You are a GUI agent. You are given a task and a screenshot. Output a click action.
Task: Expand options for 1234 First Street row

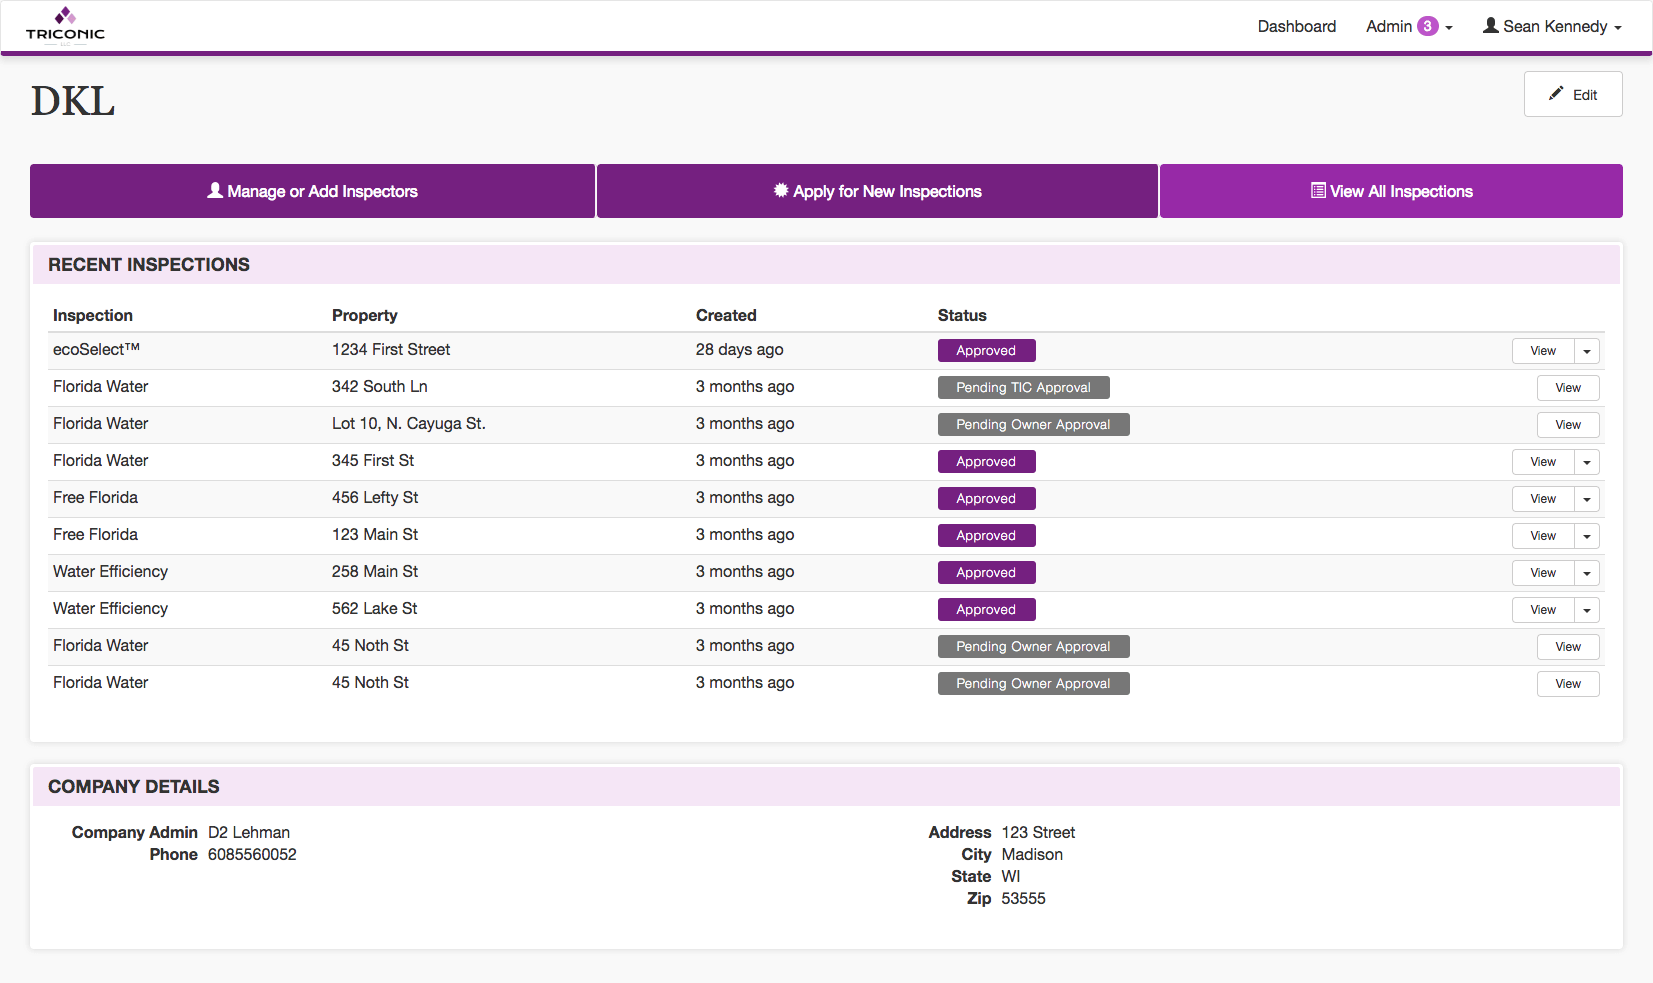1587,351
